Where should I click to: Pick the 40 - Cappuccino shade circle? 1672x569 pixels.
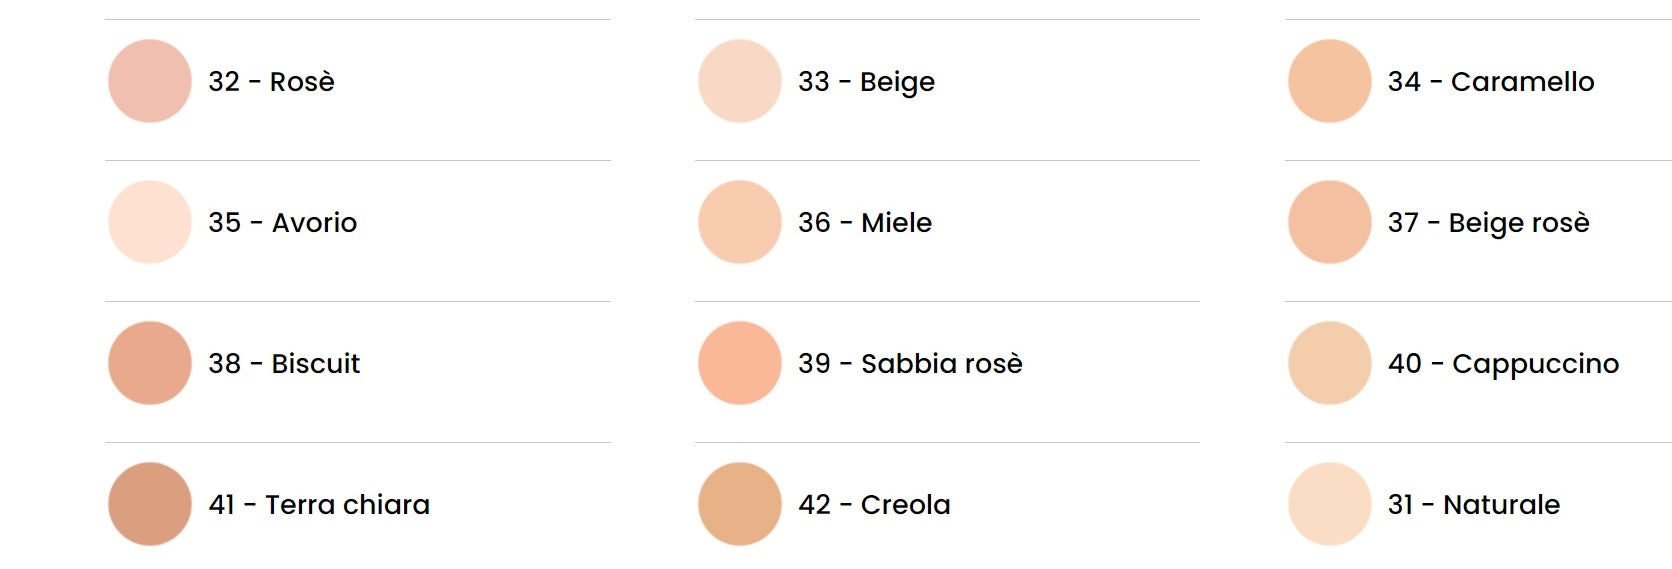(1330, 363)
